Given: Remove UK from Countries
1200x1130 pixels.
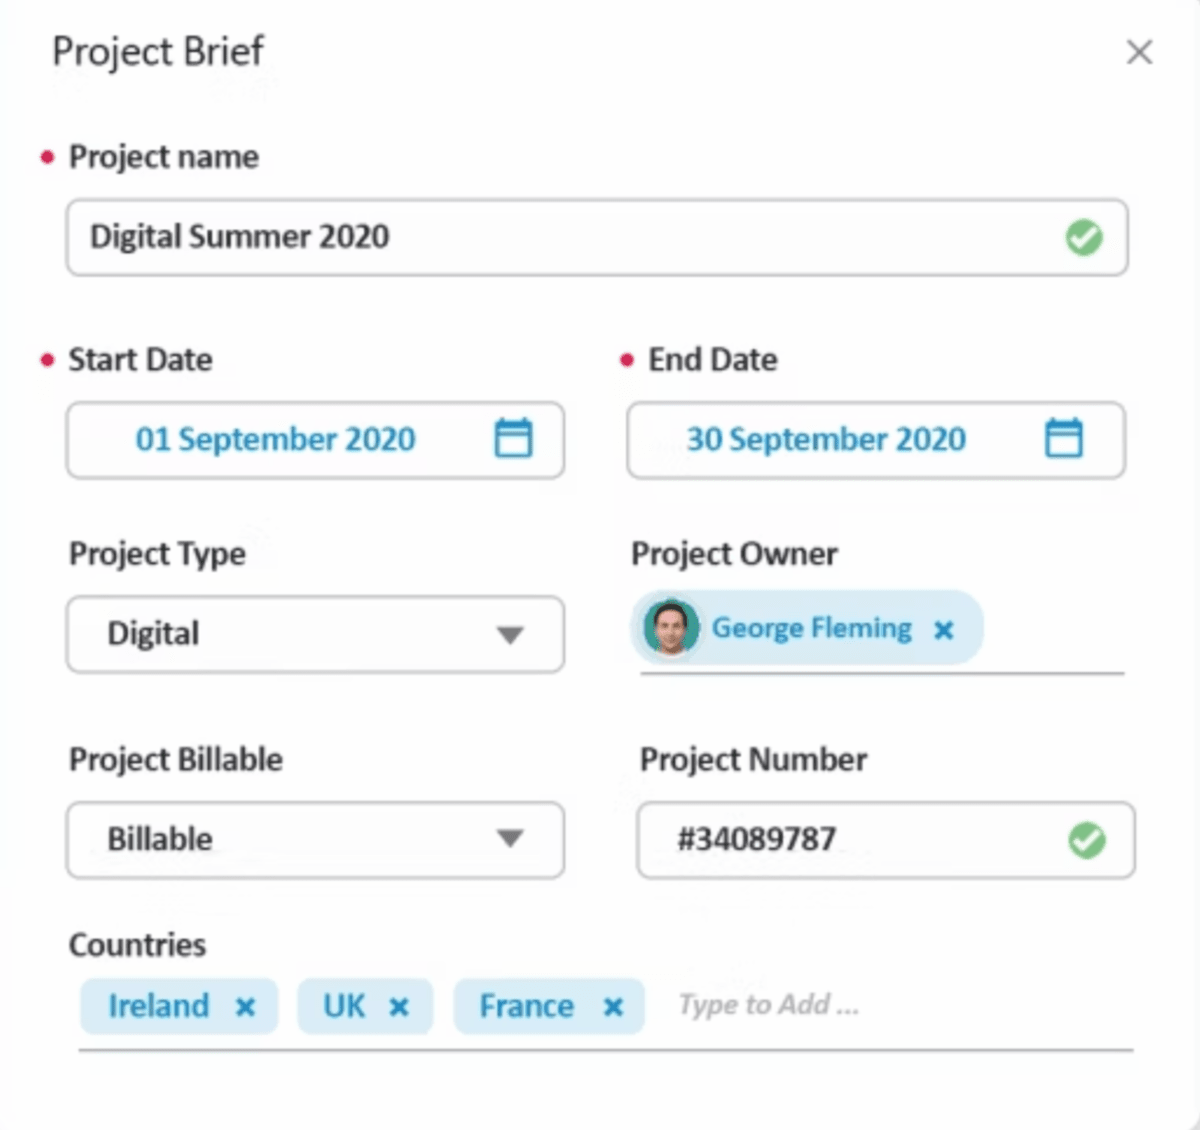Looking at the screenshot, I should pos(399,1006).
